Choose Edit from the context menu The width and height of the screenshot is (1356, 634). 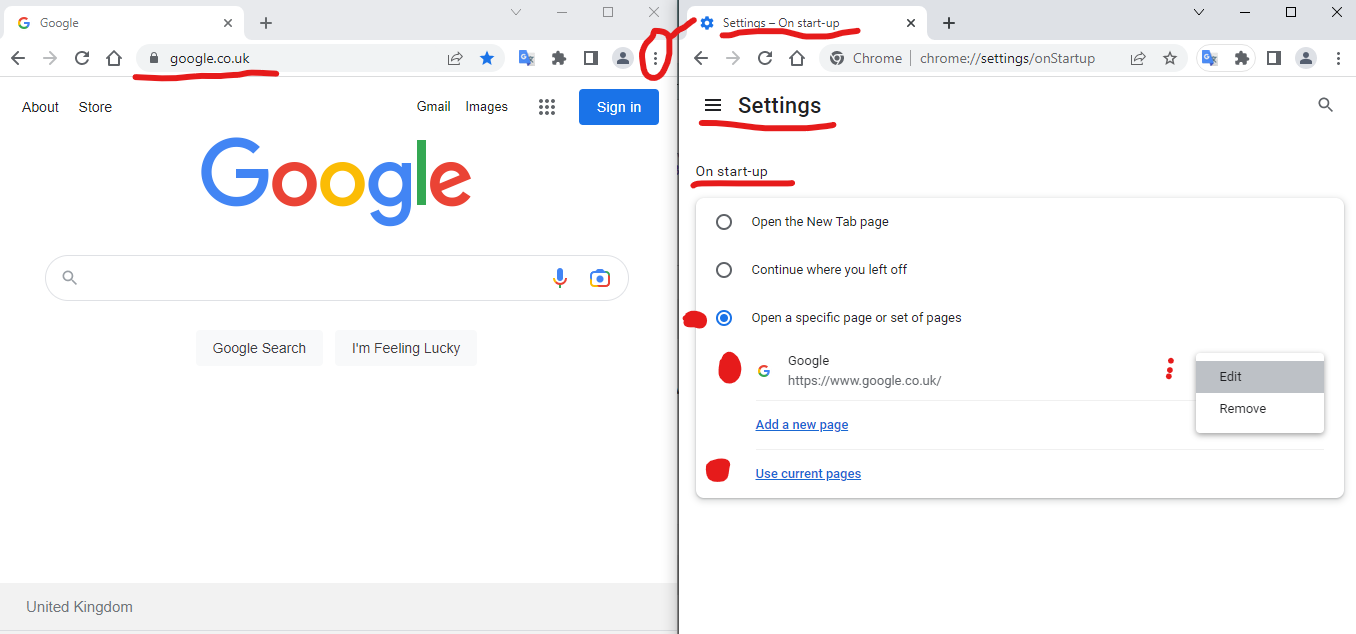(1260, 377)
